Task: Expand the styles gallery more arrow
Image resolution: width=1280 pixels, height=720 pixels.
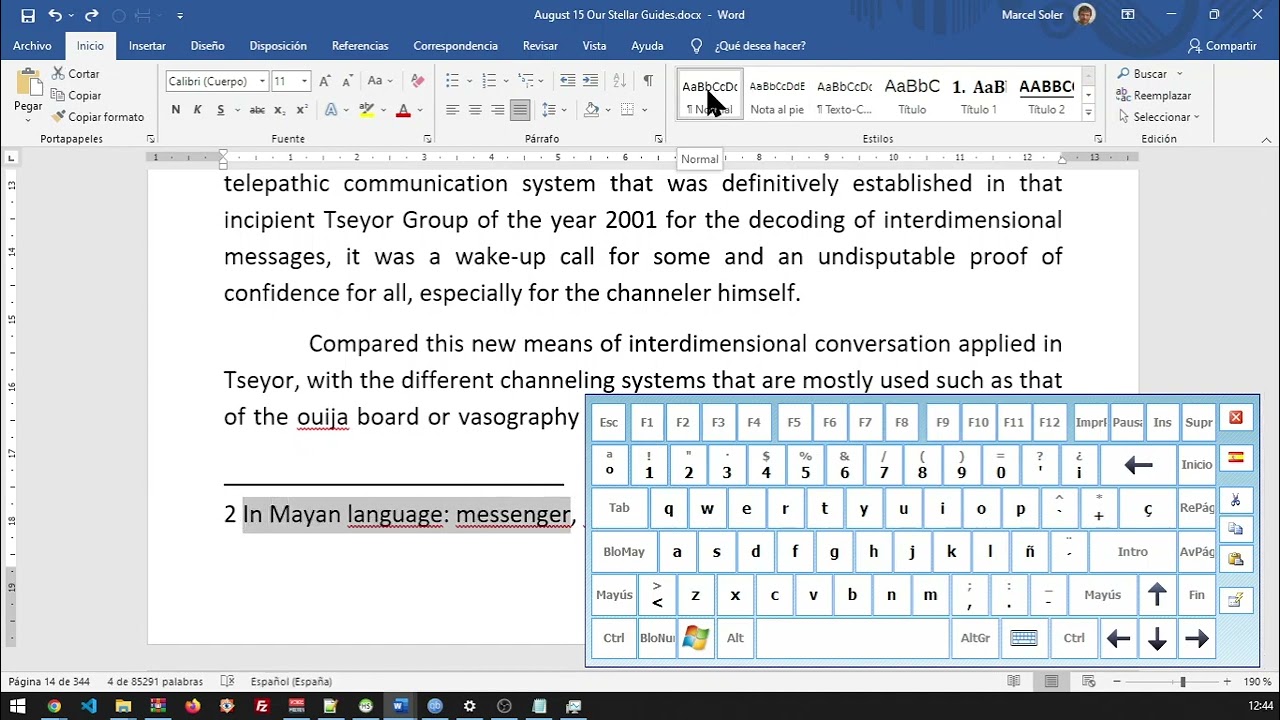Action: point(1088,113)
